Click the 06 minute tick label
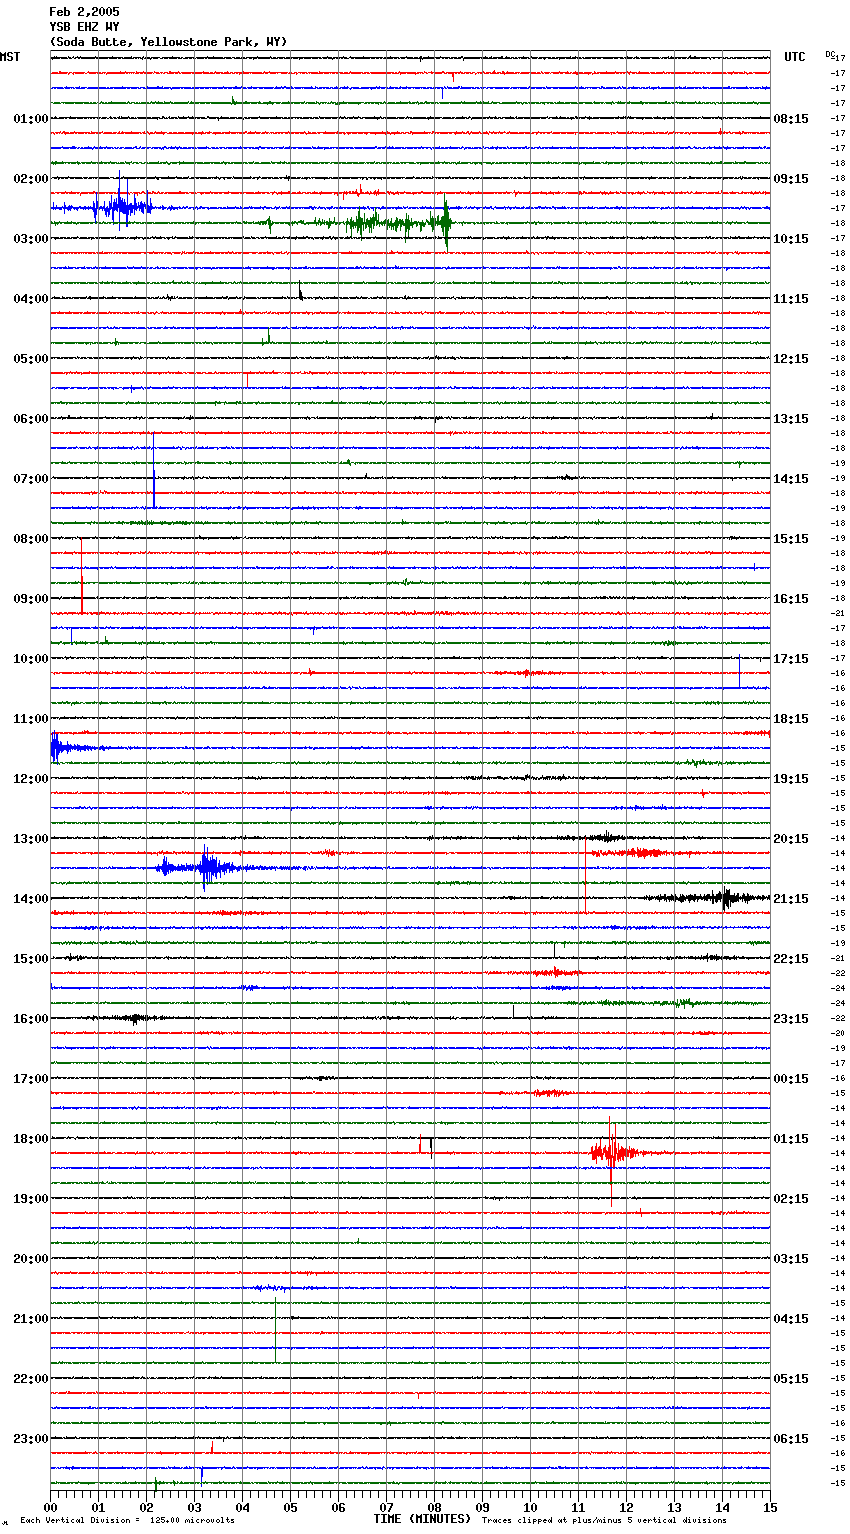 [339, 1506]
